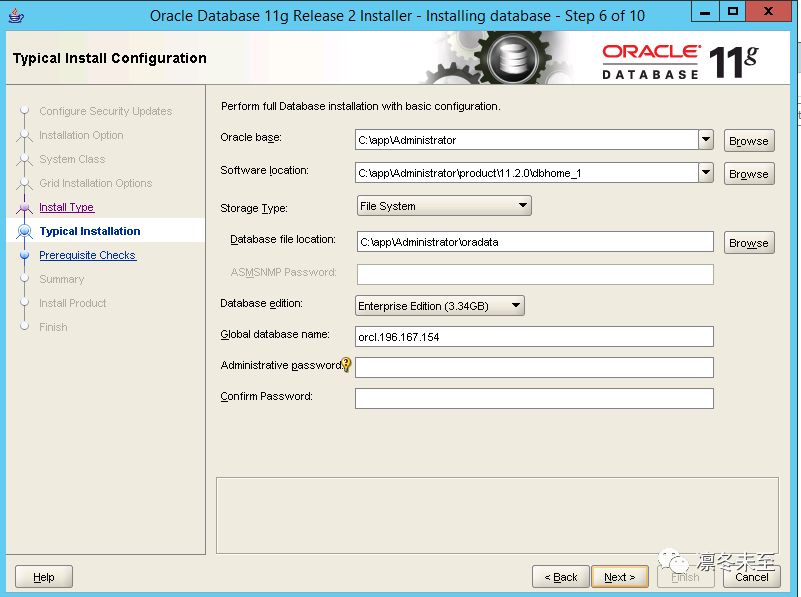Click the Install Type step marker icon
801x597 pixels.
click(24, 207)
